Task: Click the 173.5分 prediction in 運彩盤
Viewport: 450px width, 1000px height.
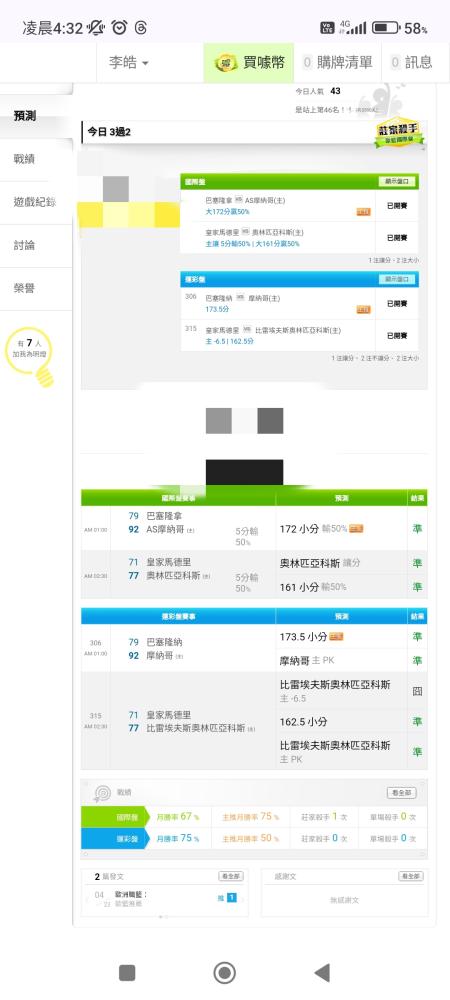Action: [x=217, y=309]
